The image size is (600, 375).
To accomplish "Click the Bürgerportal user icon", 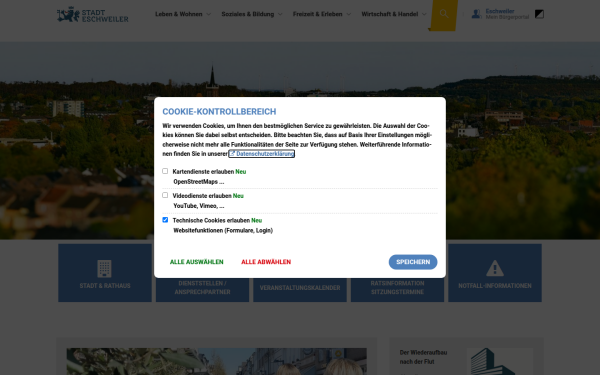I will click(476, 14).
